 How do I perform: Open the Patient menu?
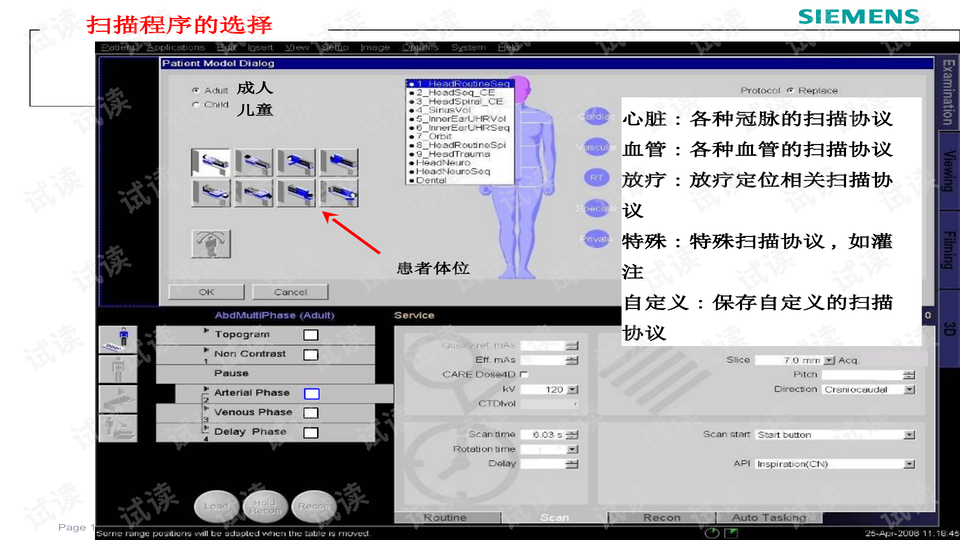[x=118, y=47]
